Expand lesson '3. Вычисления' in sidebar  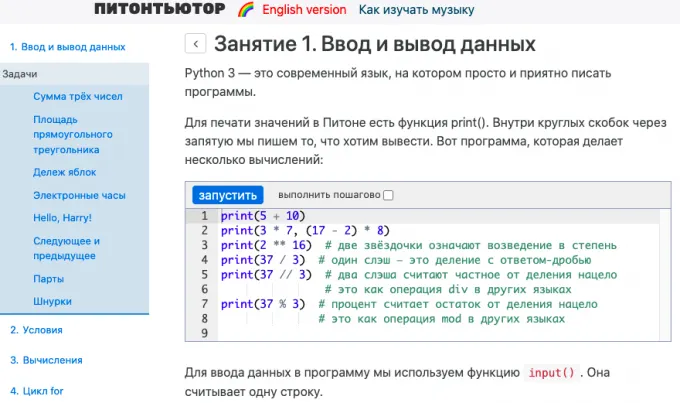pyautogui.click(x=46, y=360)
